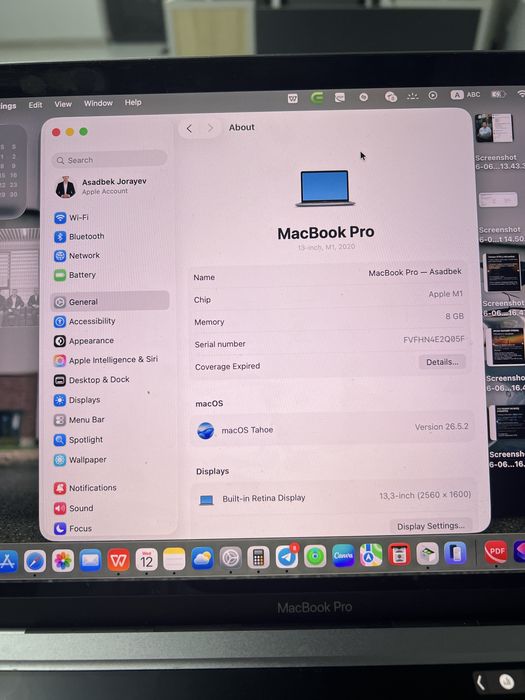Image resolution: width=525 pixels, height=700 pixels.
Task: Click the macOS Tahoe row
Action: click(332, 429)
